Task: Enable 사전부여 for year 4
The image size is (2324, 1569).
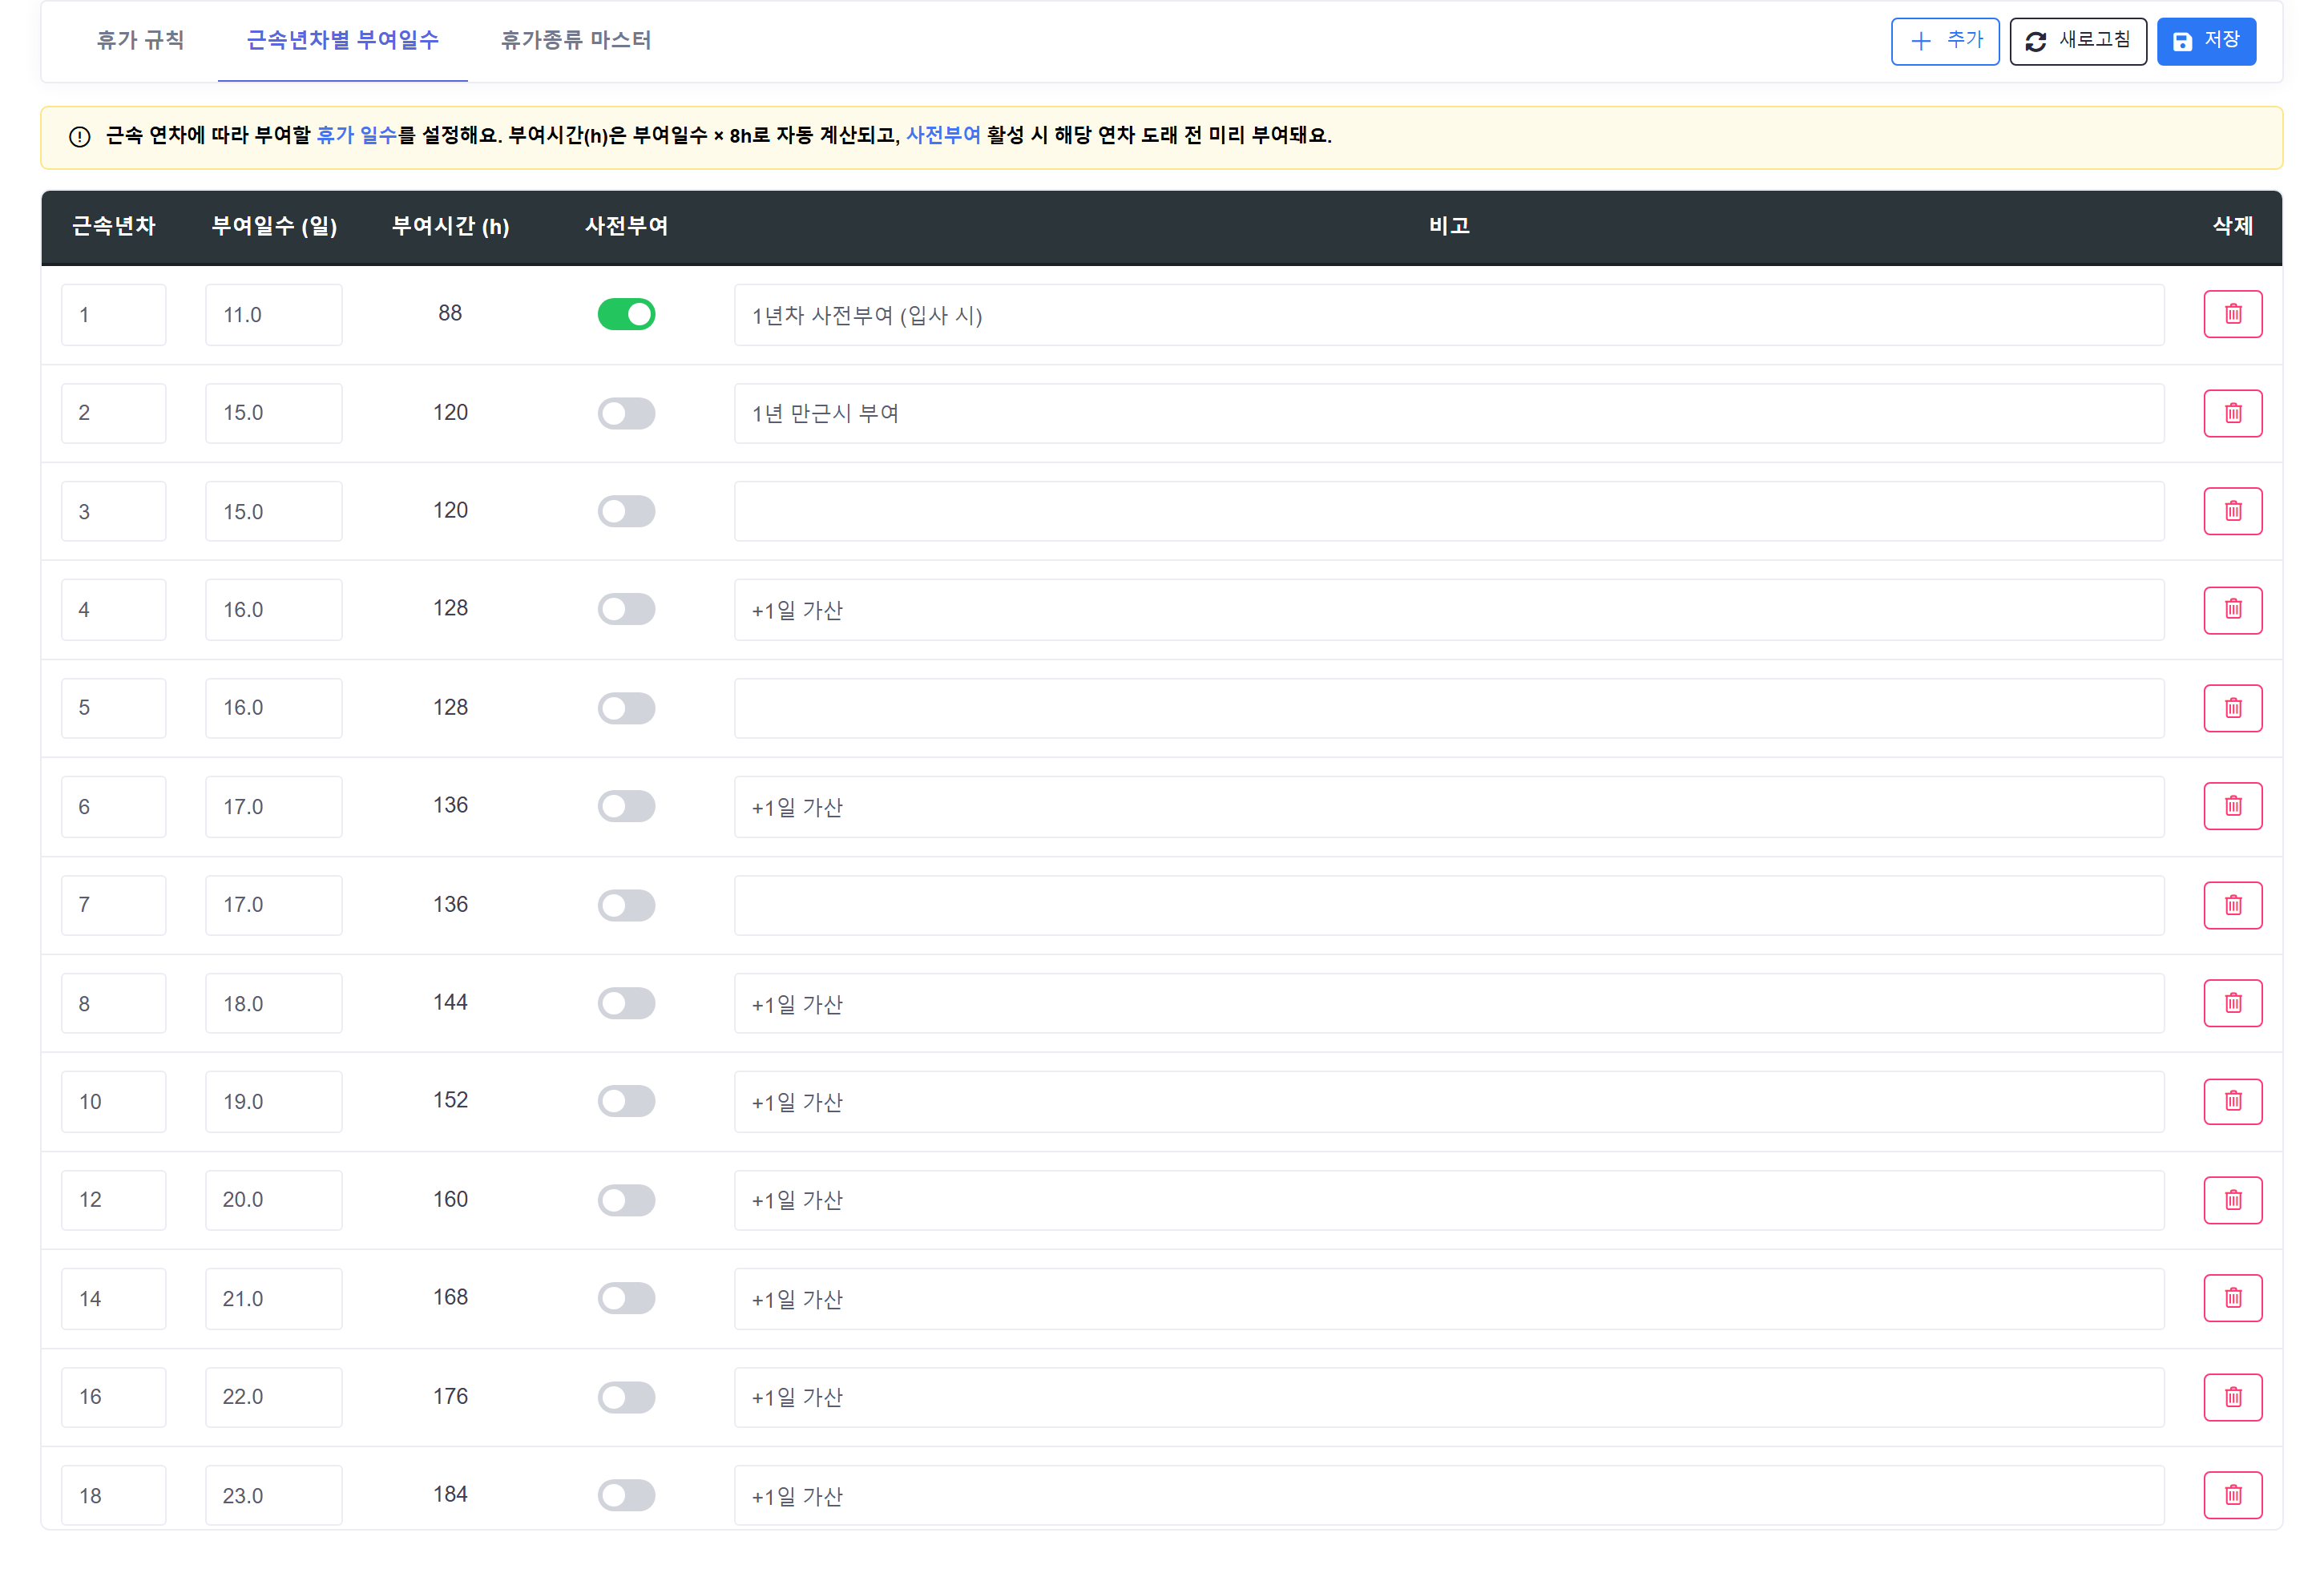Action: click(626, 609)
